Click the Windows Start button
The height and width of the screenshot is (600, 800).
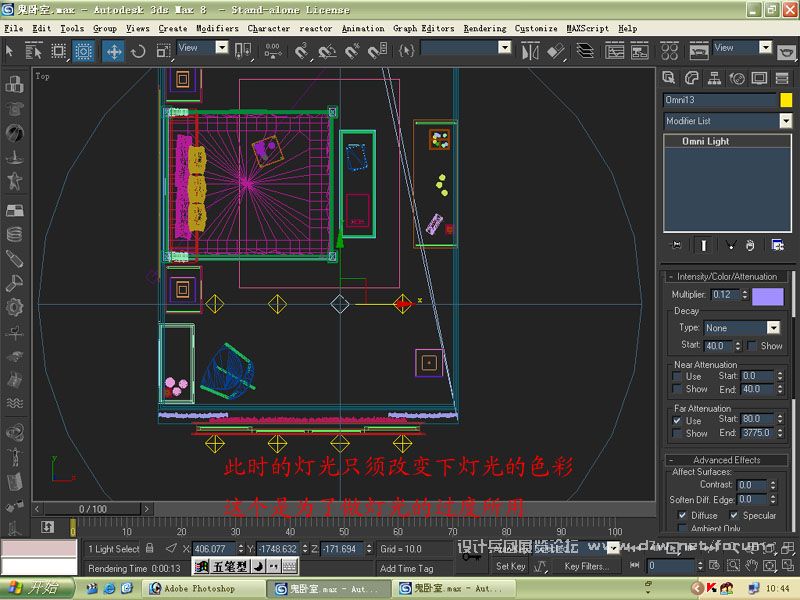37,589
